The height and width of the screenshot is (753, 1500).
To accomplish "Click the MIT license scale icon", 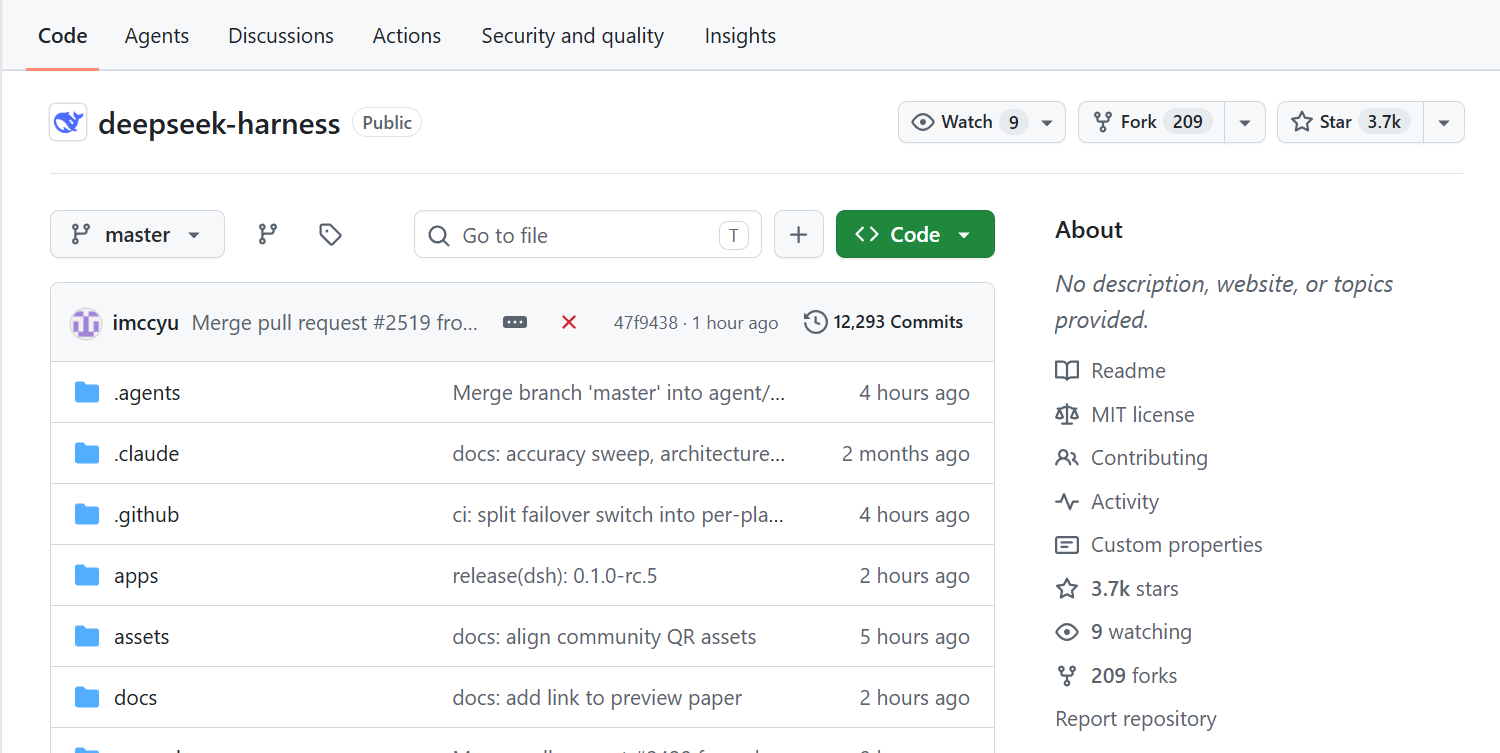I will tap(1067, 414).
